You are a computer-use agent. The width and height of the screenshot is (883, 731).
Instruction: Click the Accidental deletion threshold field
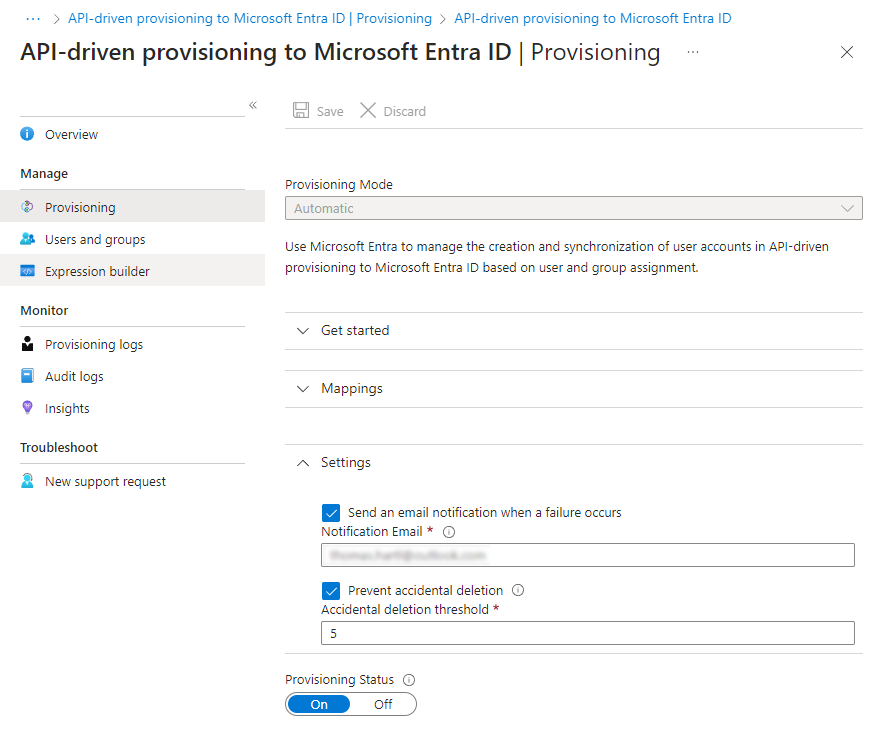[587, 632]
